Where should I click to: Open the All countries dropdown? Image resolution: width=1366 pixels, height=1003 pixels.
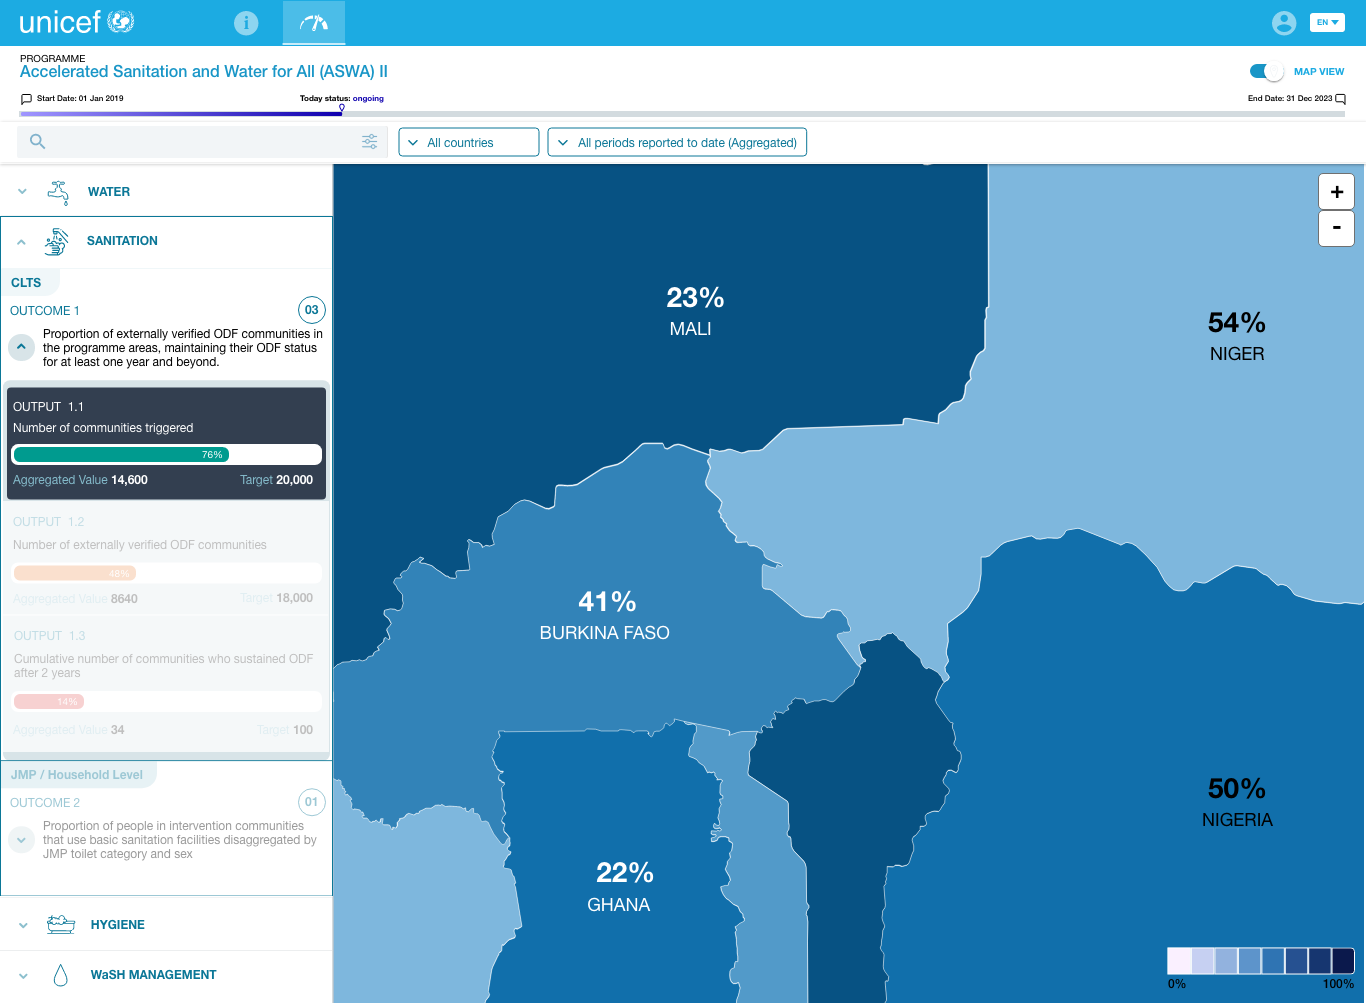click(469, 142)
